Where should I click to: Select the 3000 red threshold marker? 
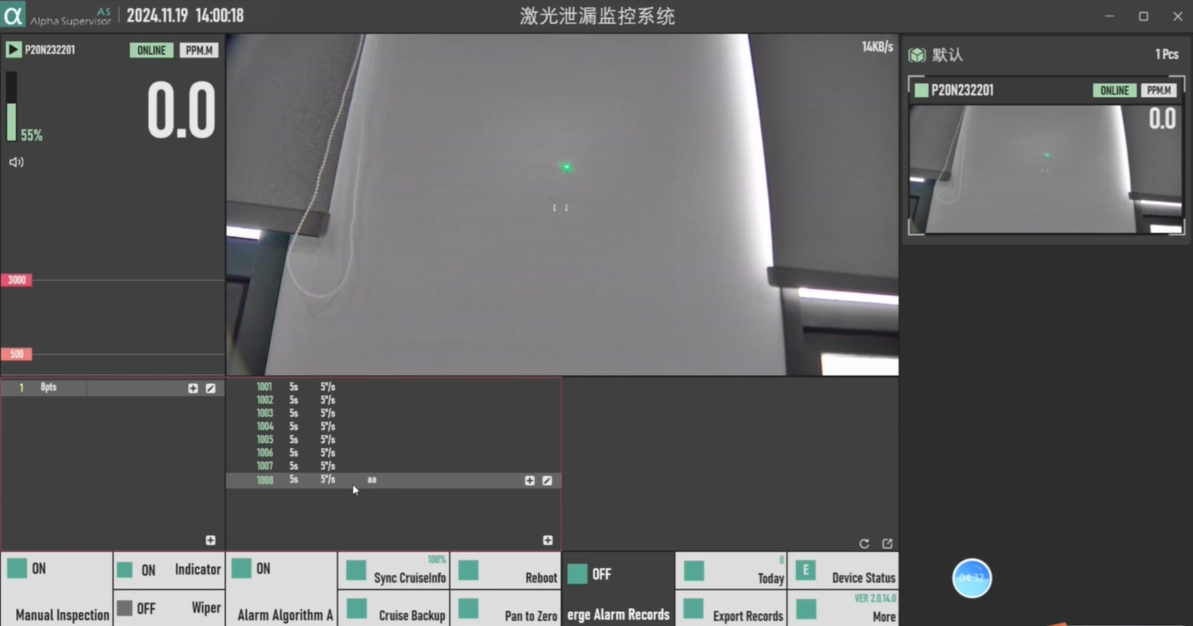point(16,280)
